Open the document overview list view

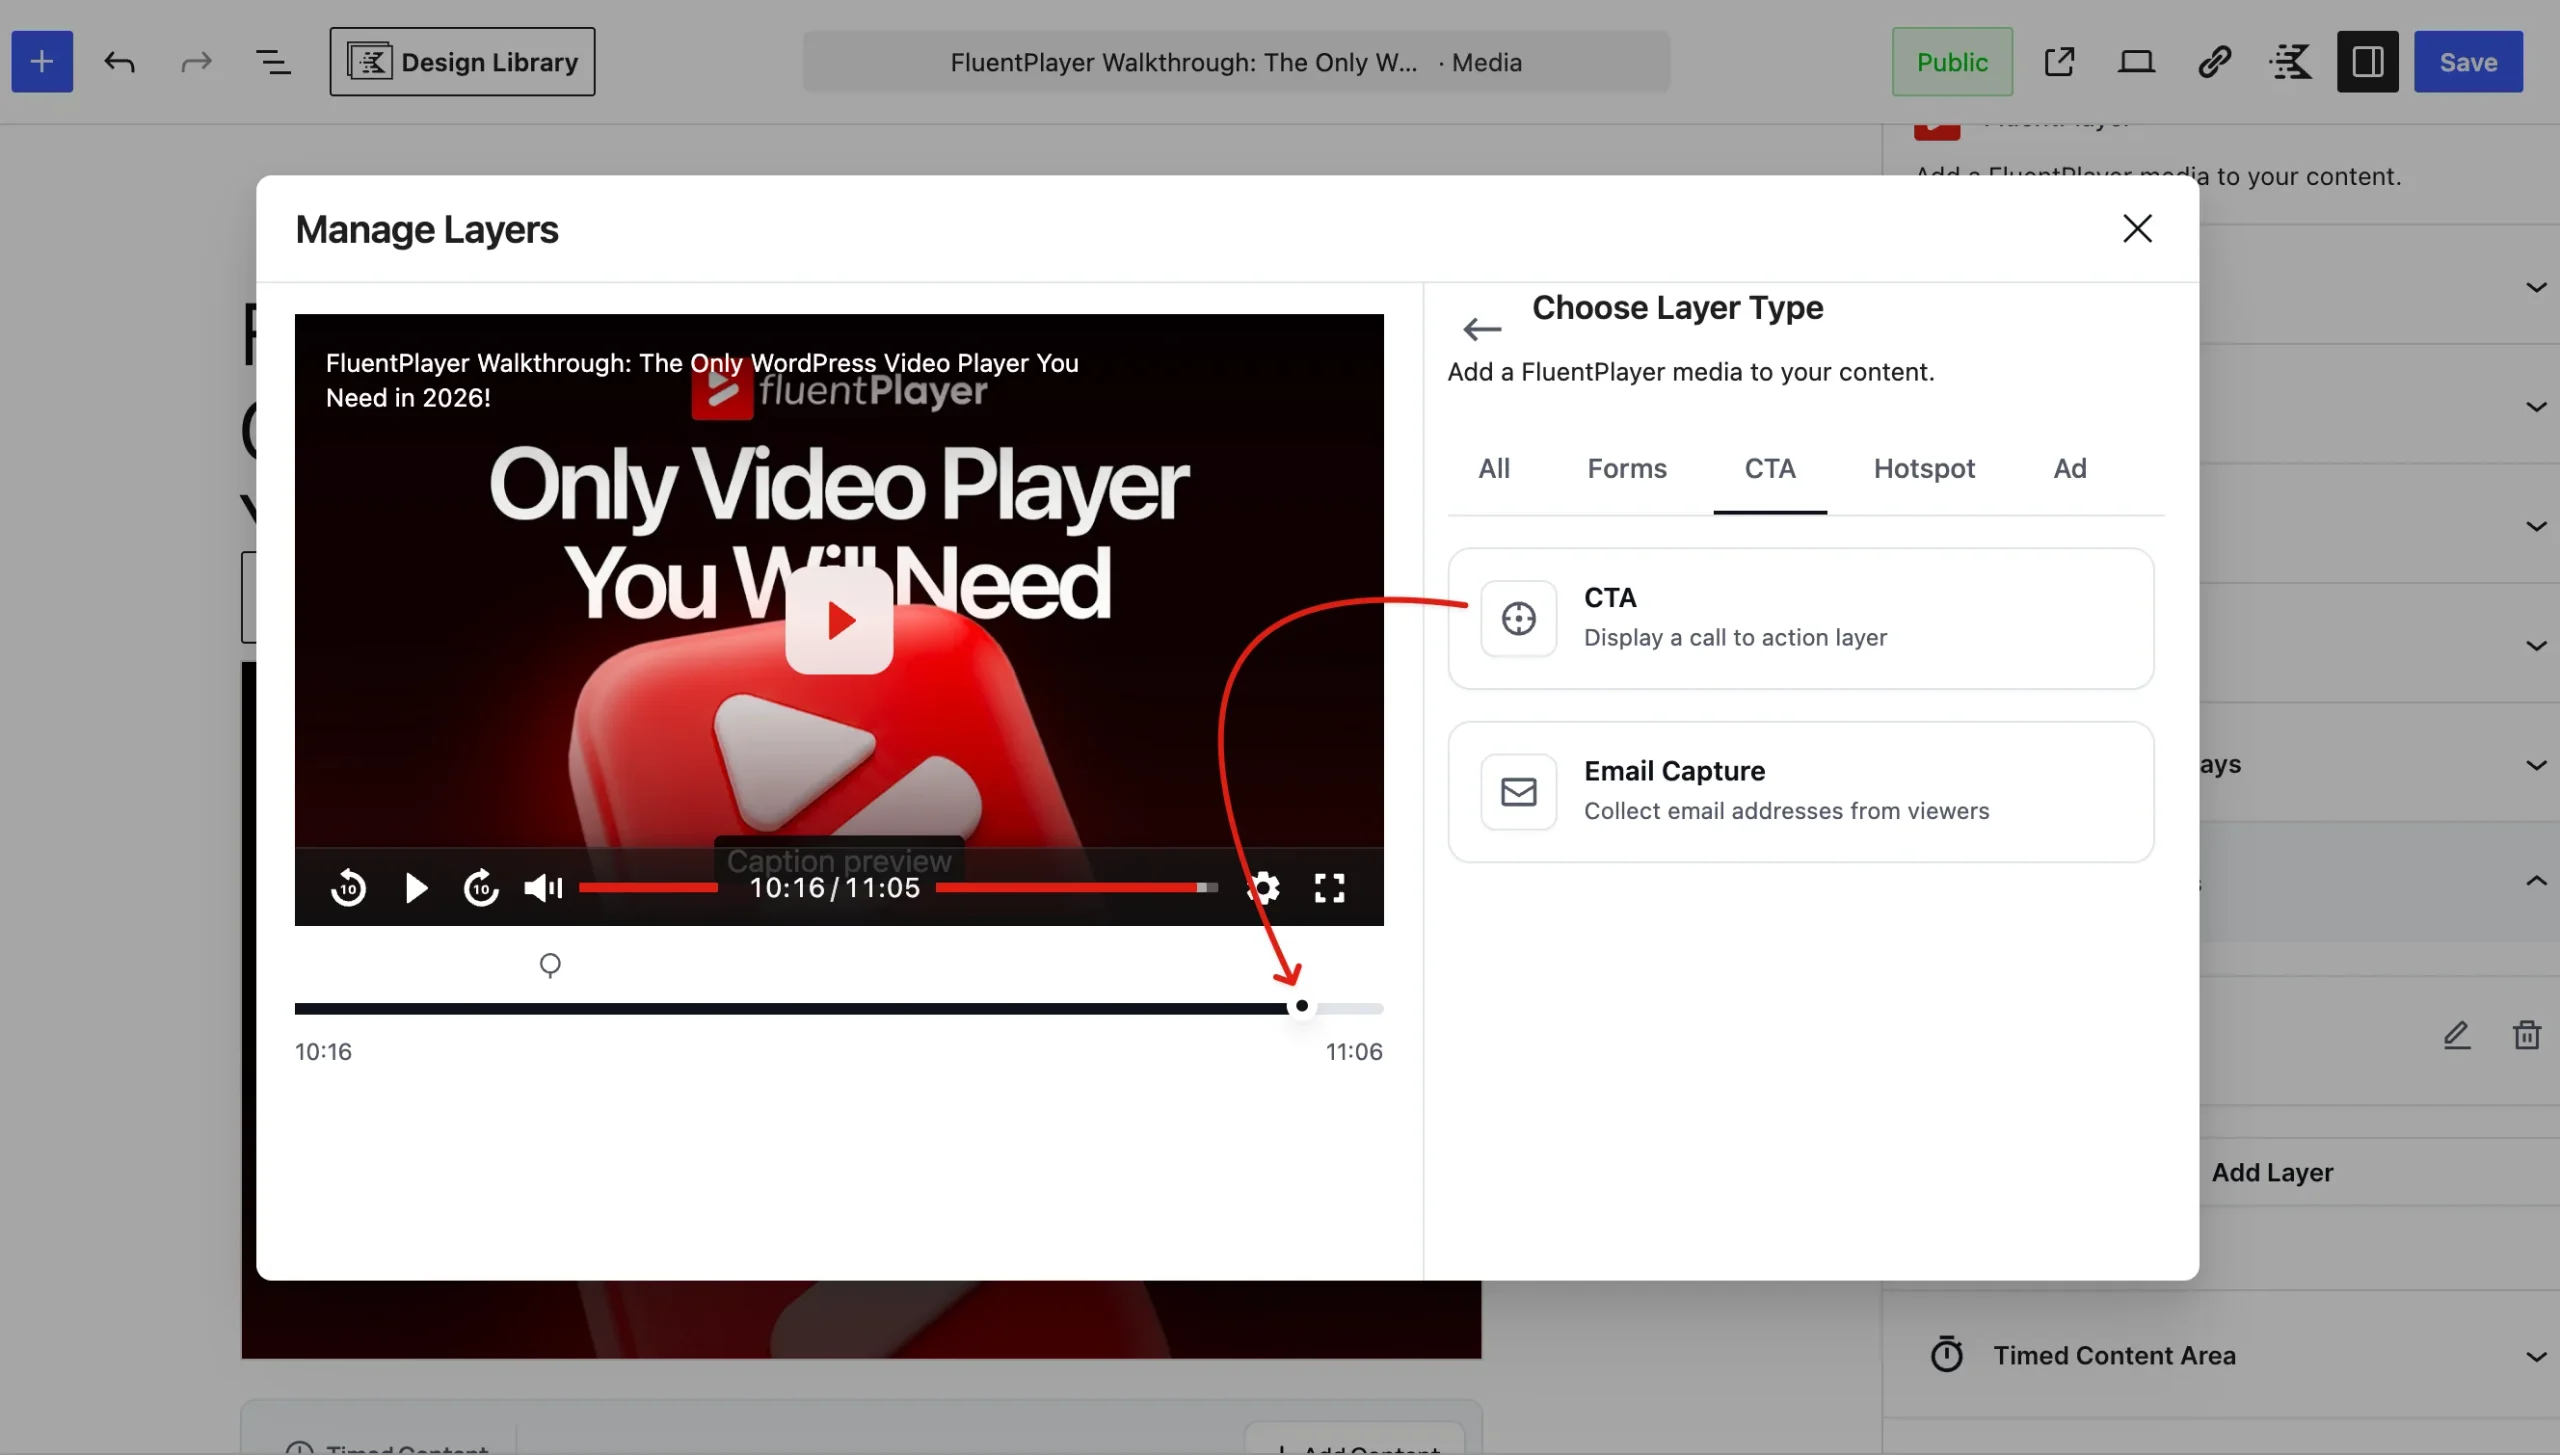click(273, 62)
